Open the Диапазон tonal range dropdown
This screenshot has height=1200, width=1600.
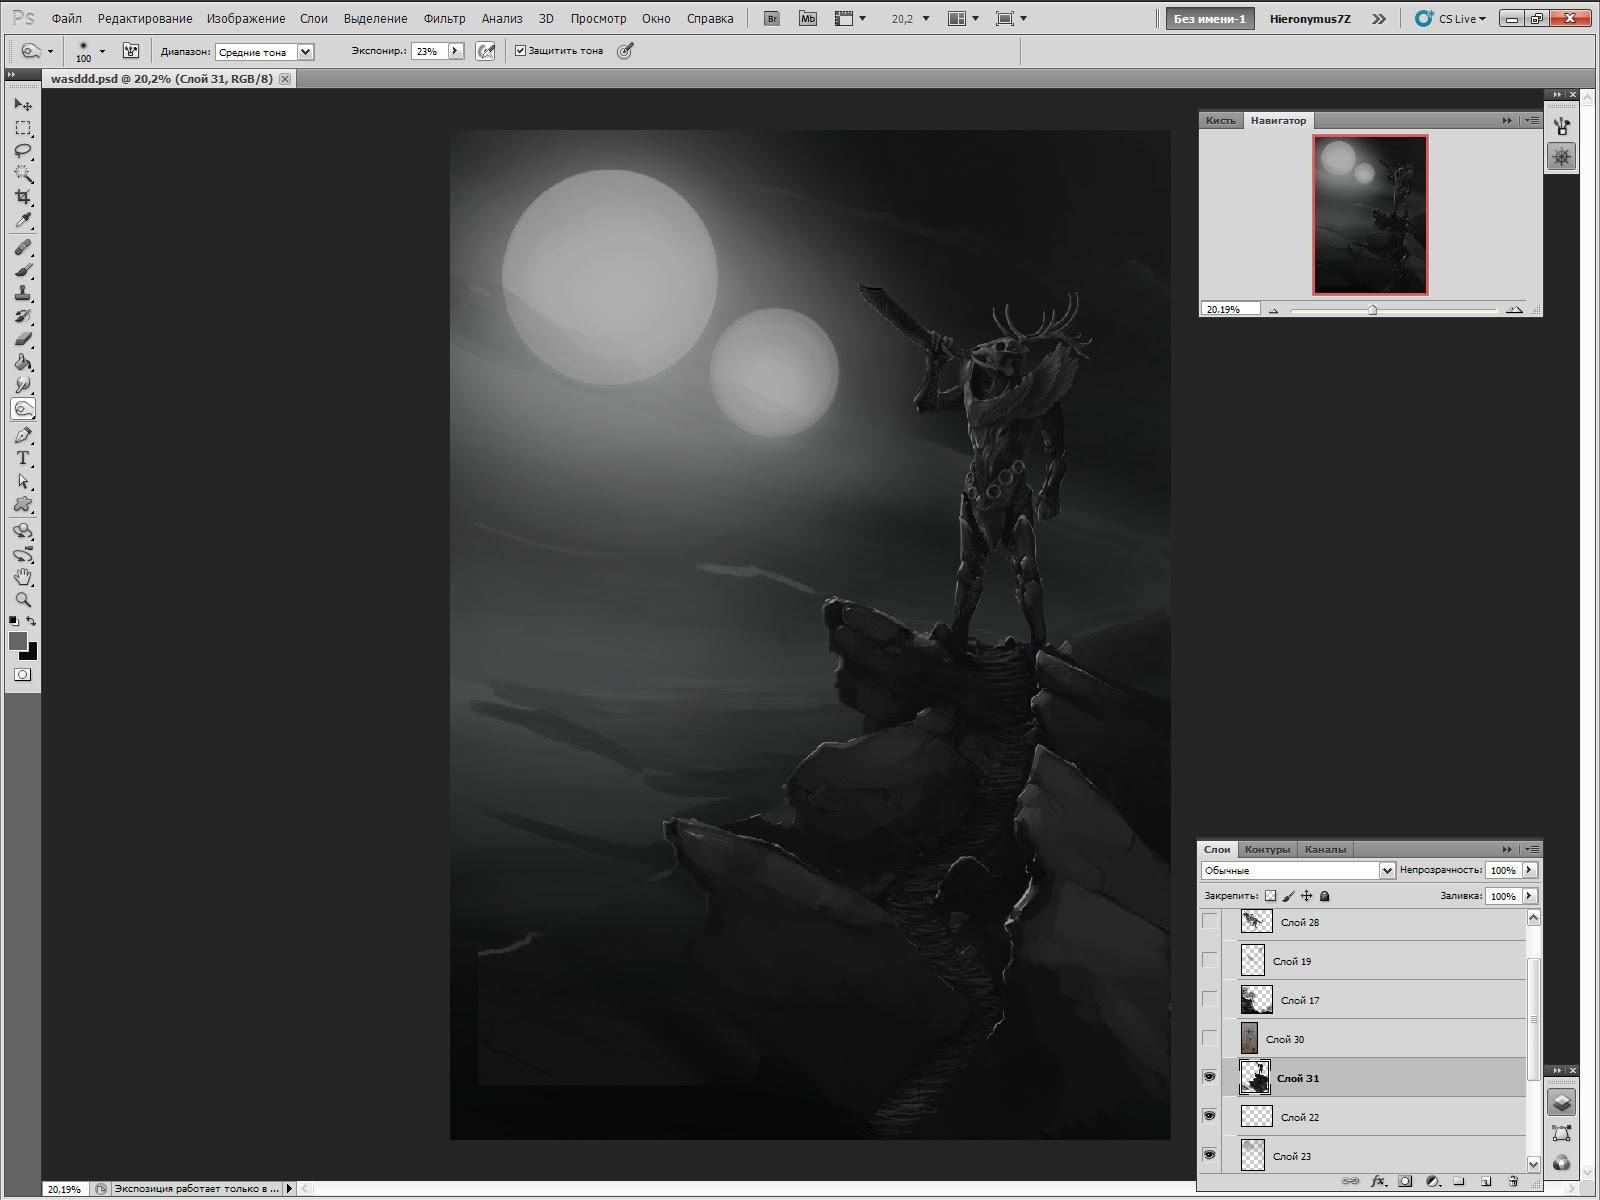[x=306, y=52]
